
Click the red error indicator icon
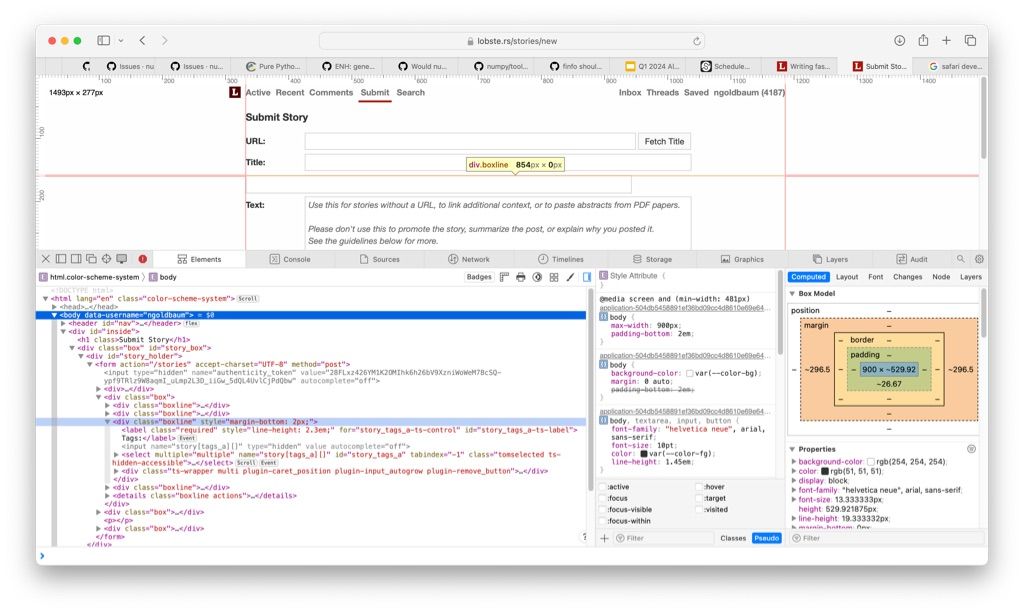[143, 259]
